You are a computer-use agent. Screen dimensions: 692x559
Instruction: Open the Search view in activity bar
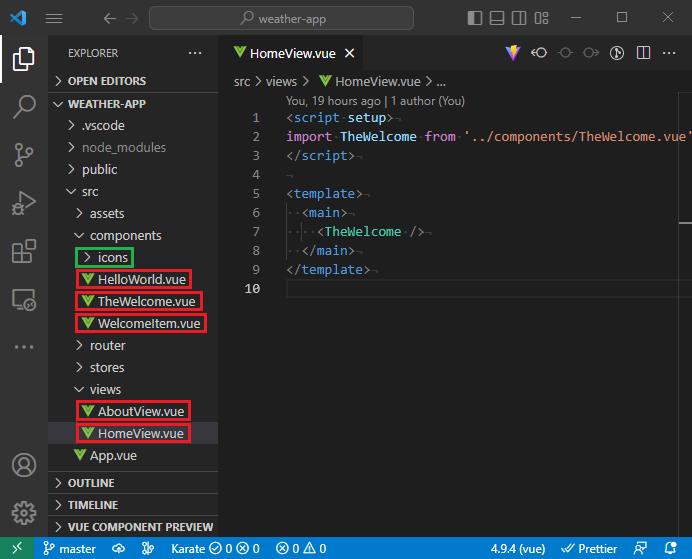tap(23, 107)
